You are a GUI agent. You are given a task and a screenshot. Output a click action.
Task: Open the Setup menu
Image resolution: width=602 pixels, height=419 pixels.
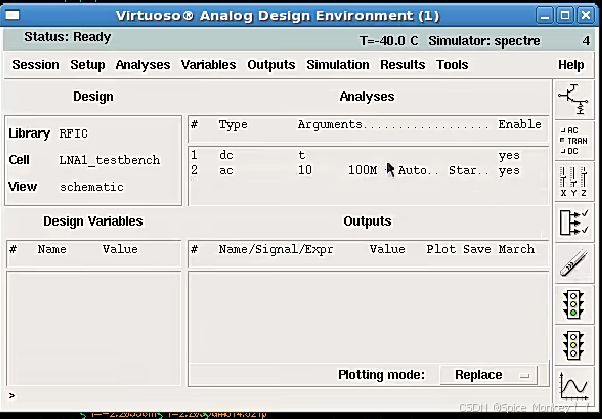click(x=88, y=65)
